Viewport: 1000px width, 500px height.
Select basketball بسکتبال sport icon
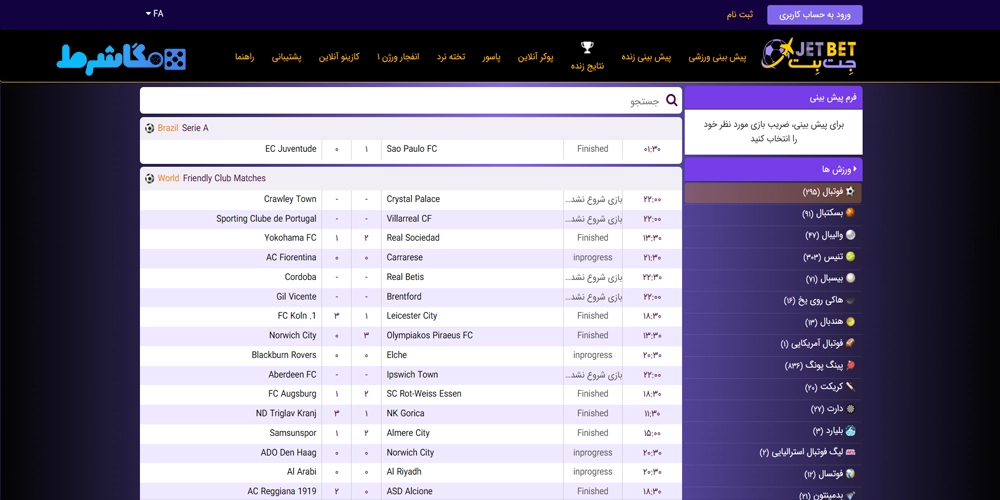tap(849, 213)
